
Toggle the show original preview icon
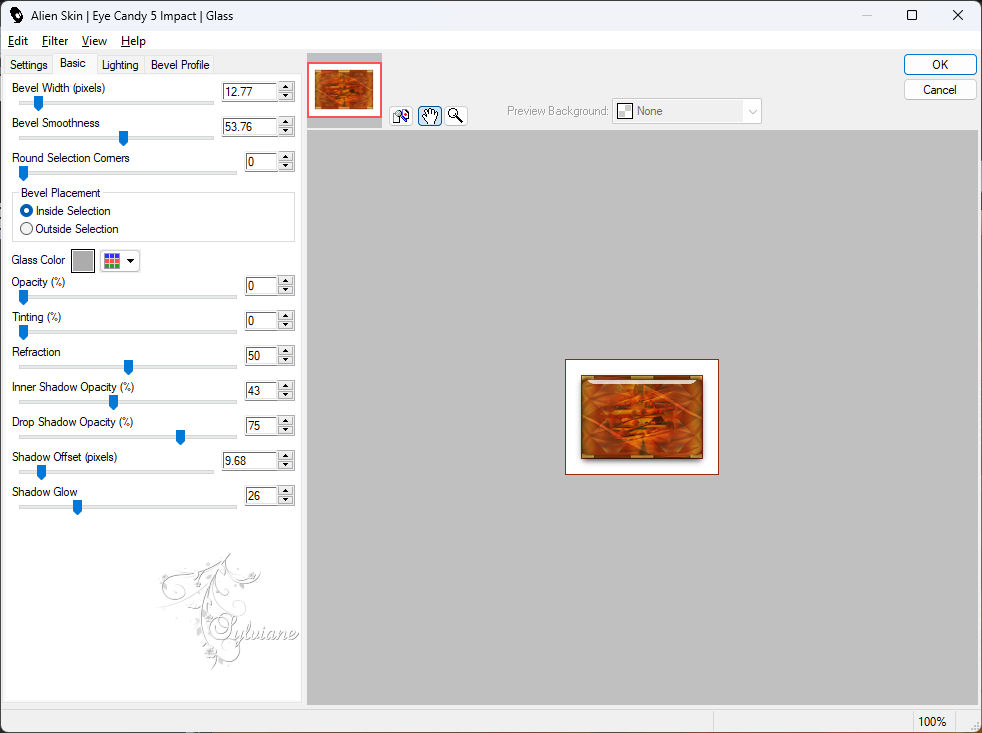[401, 116]
